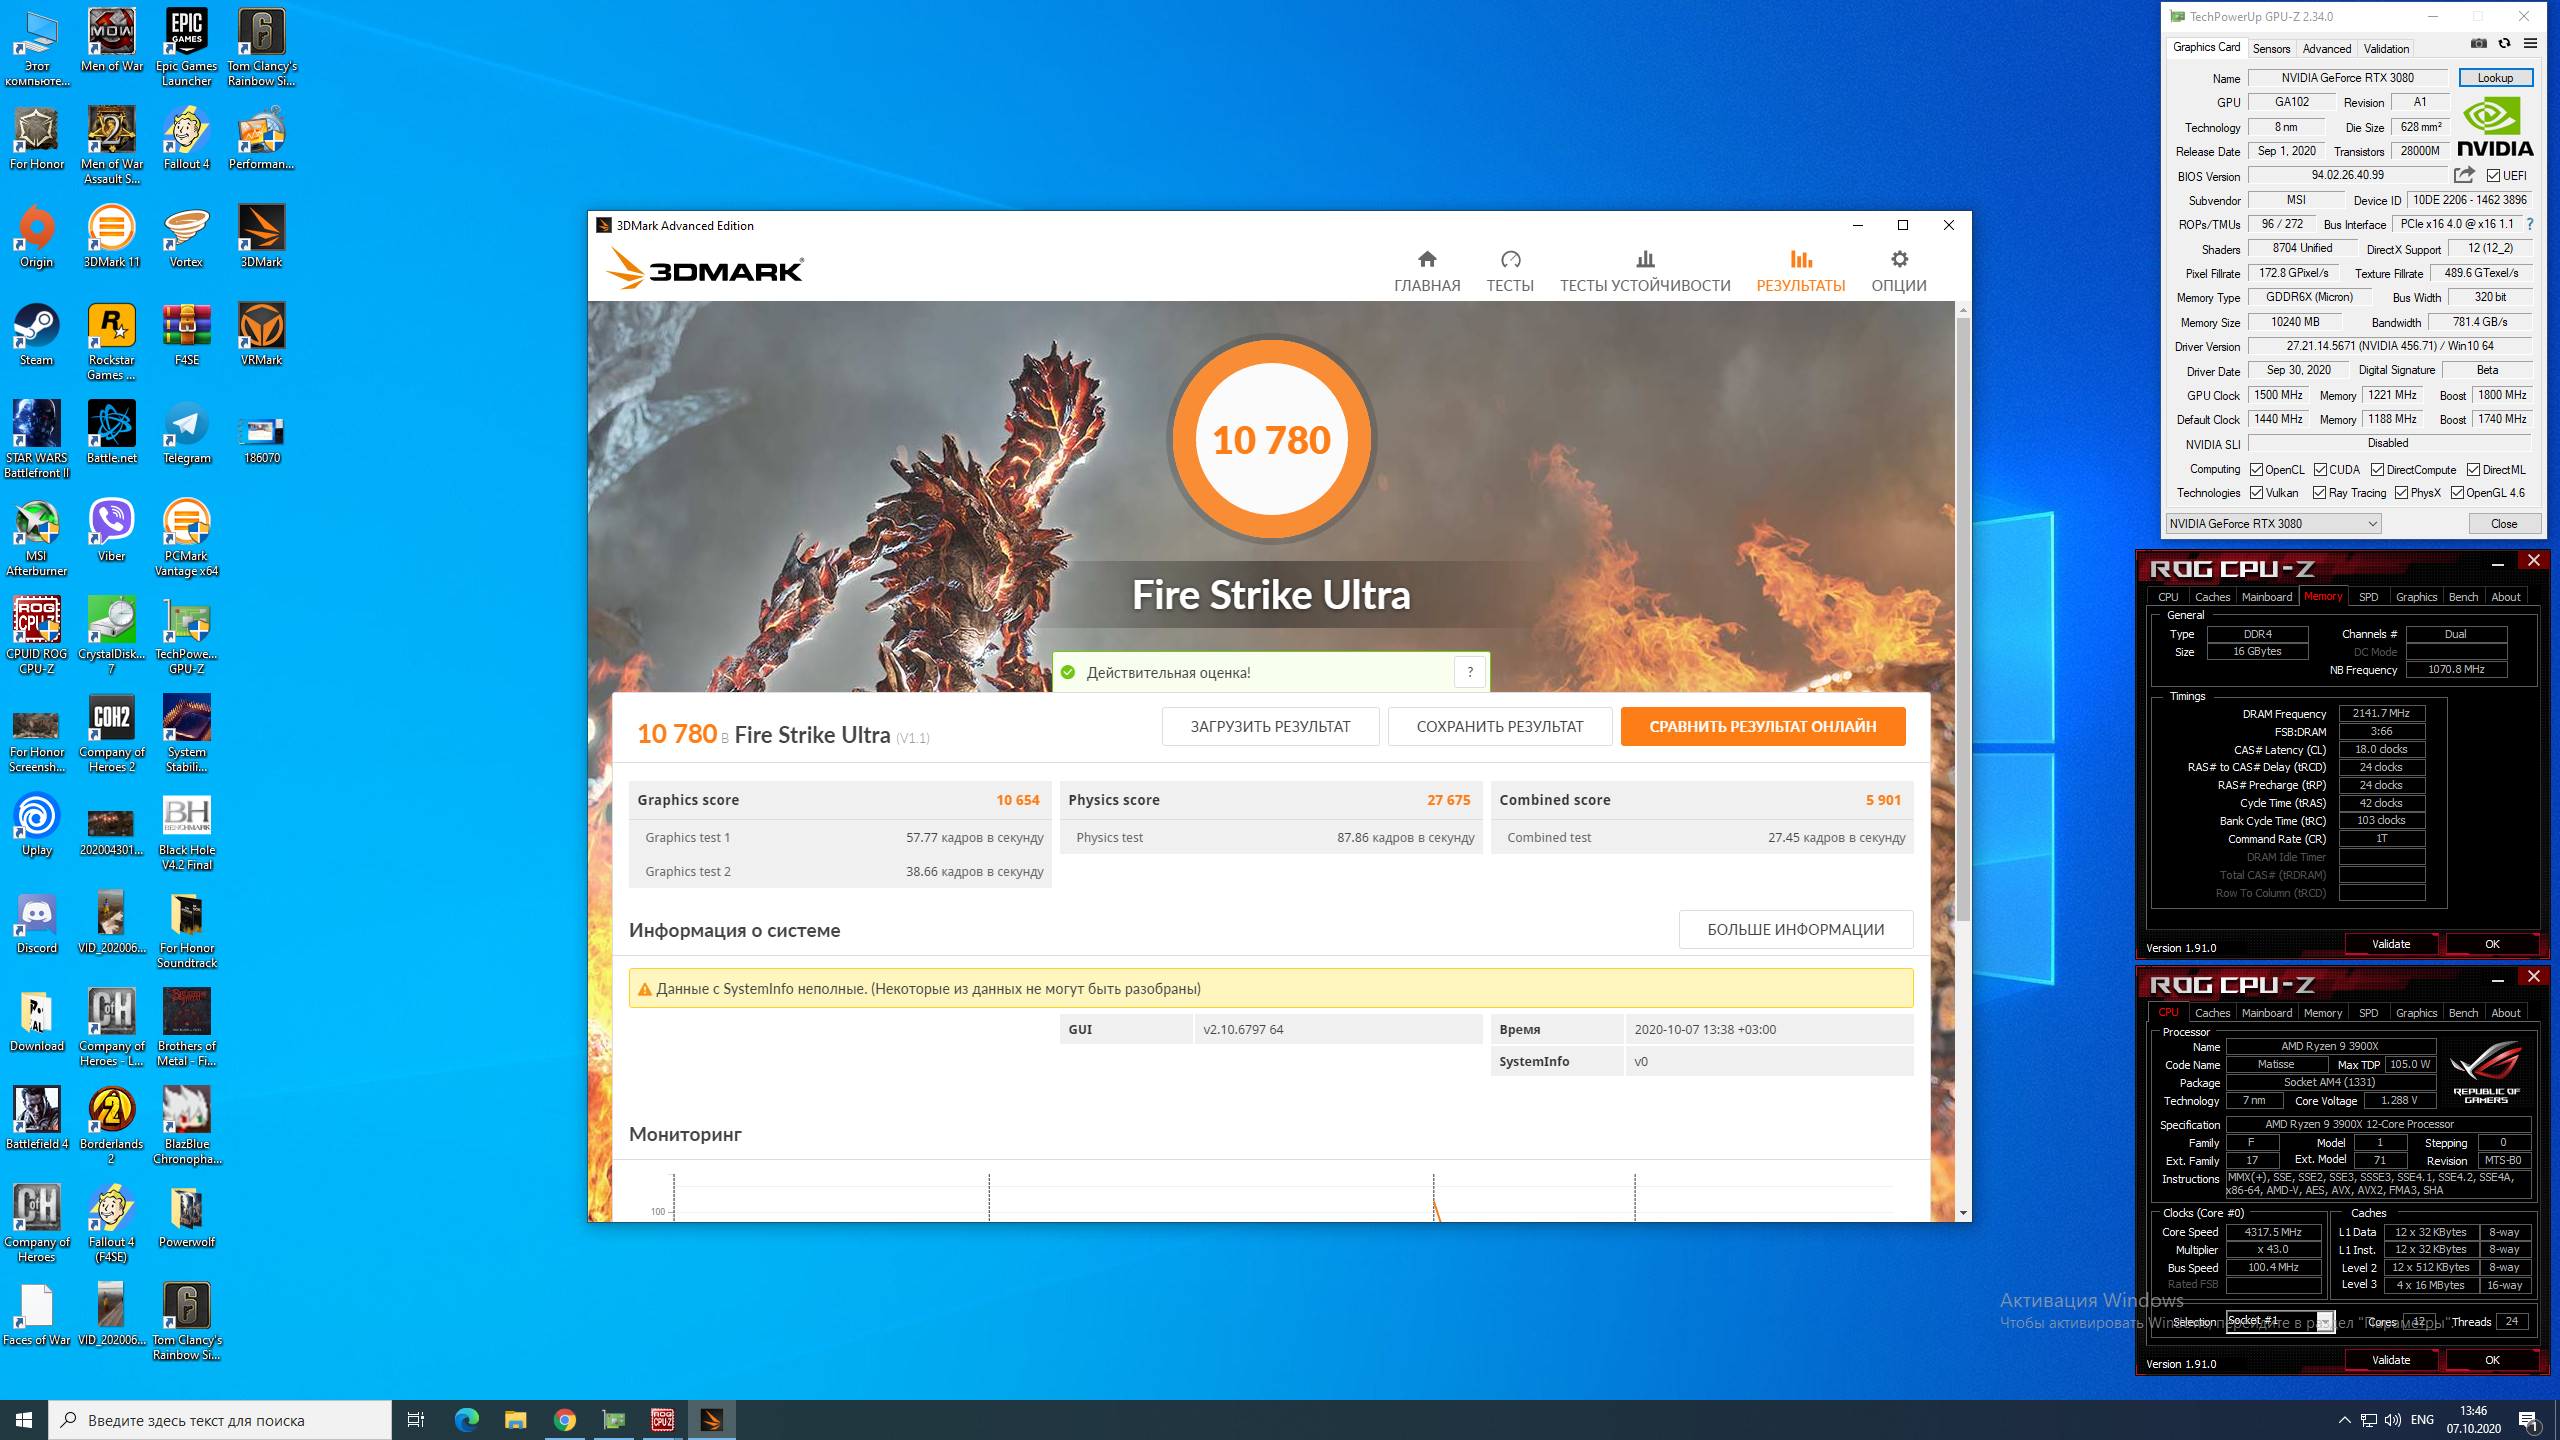The height and width of the screenshot is (1440, 2560).
Task: Open the VRMark desktop icon
Action: 261,335
